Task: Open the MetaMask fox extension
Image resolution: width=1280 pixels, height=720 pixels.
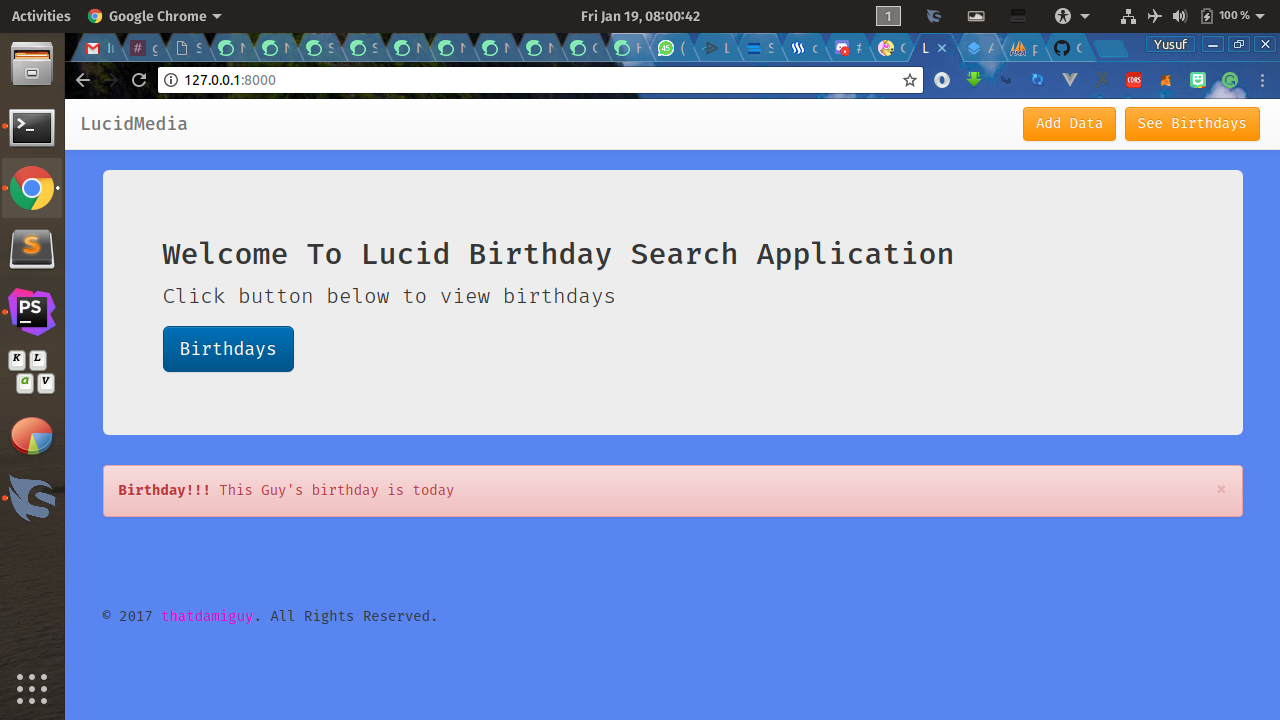Action: click(1165, 80)
